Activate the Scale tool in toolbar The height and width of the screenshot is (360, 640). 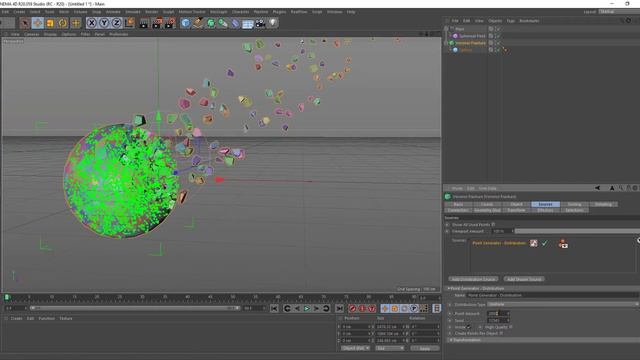(50, 23)
